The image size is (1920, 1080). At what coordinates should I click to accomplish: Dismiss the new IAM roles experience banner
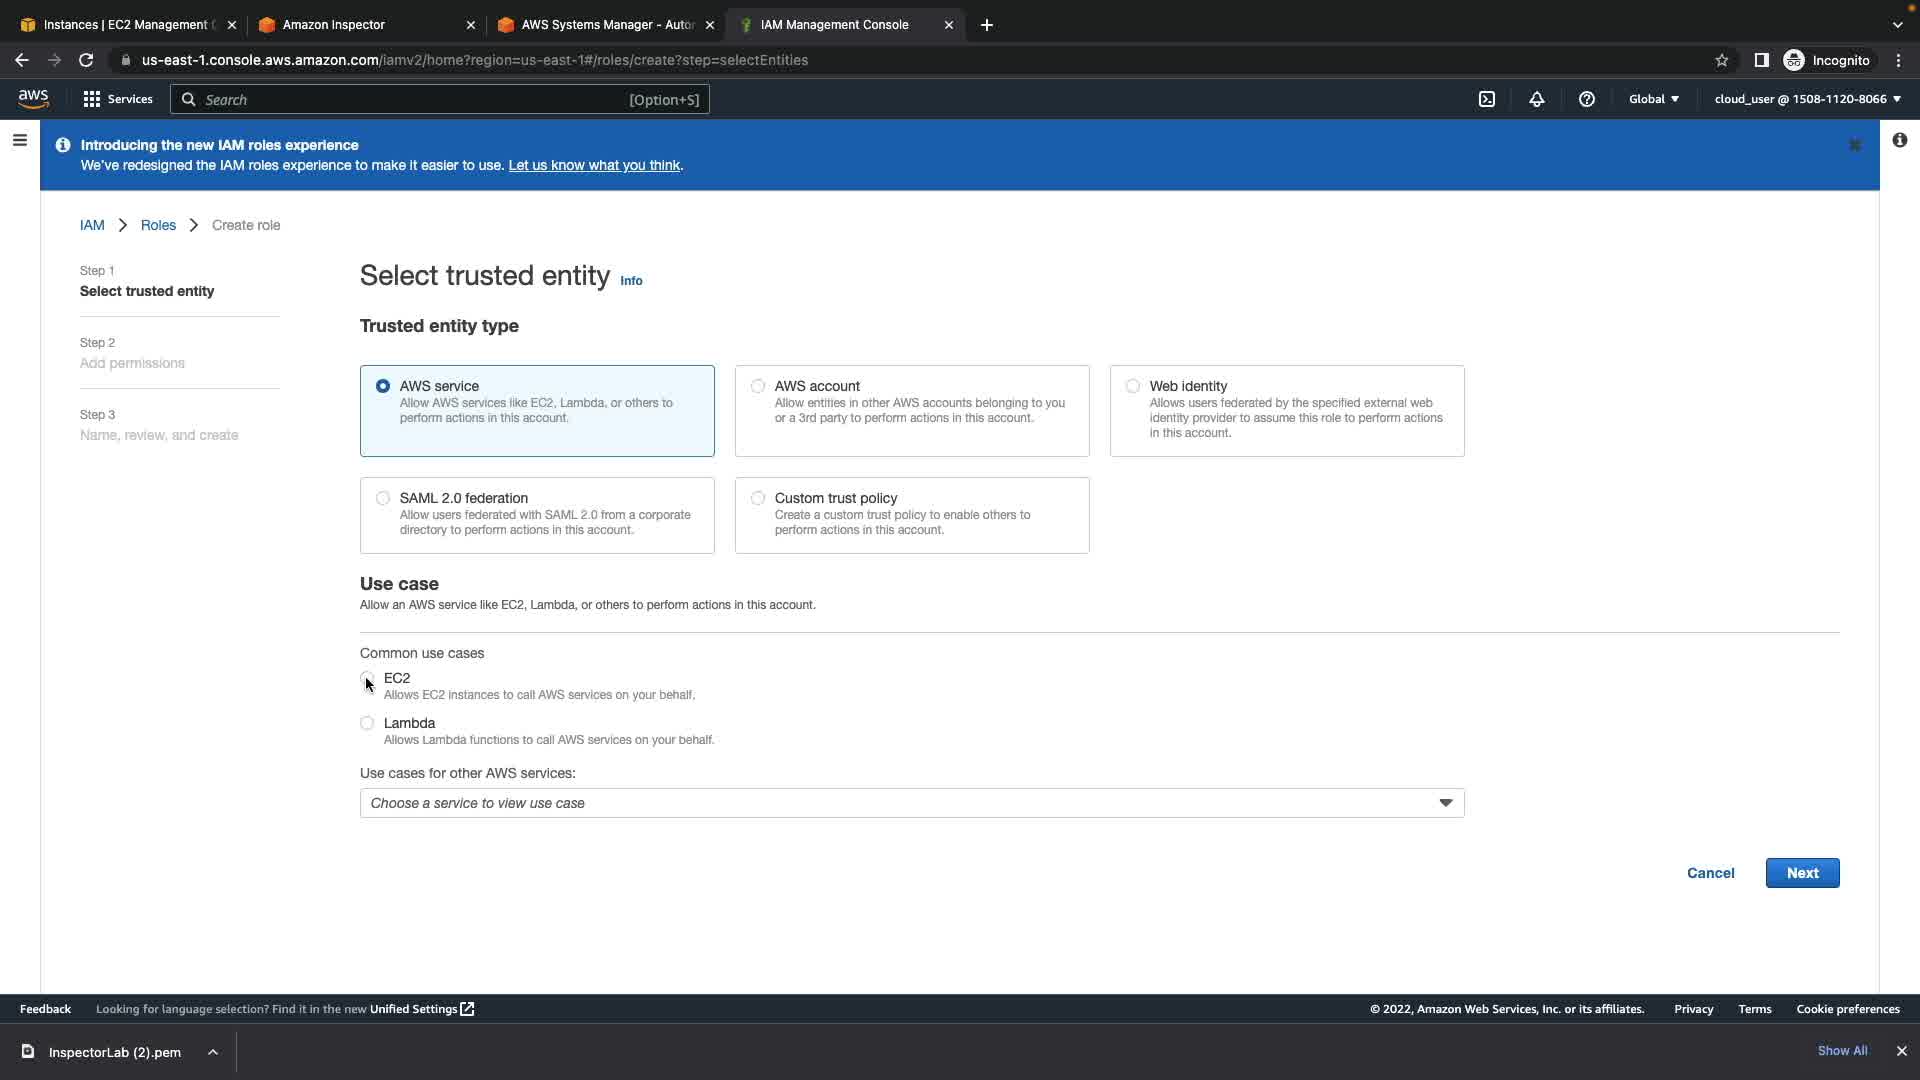(1854, 146)
